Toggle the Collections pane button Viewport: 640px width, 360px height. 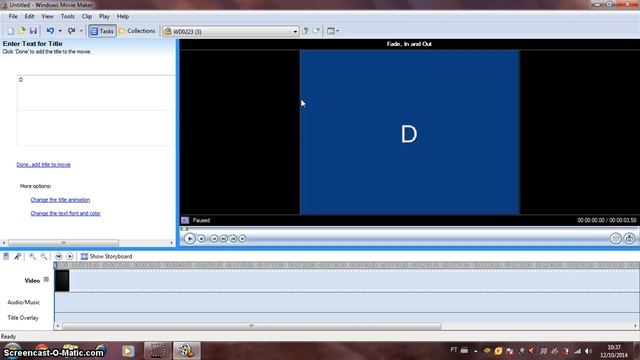pyautogui.click(x=137, y=31)
